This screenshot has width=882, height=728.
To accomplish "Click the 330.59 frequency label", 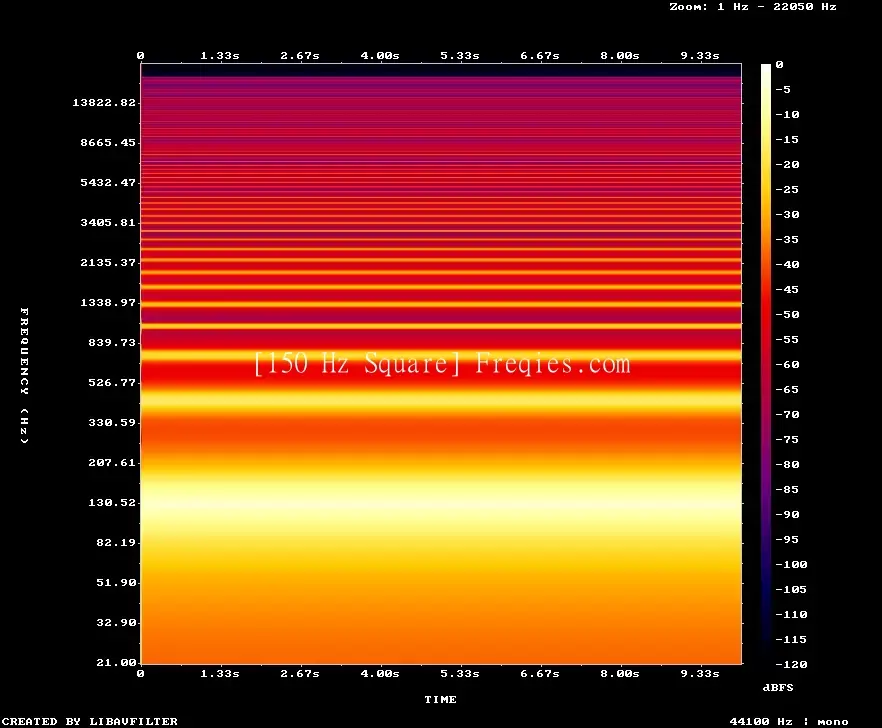I will tap(112, 422).
